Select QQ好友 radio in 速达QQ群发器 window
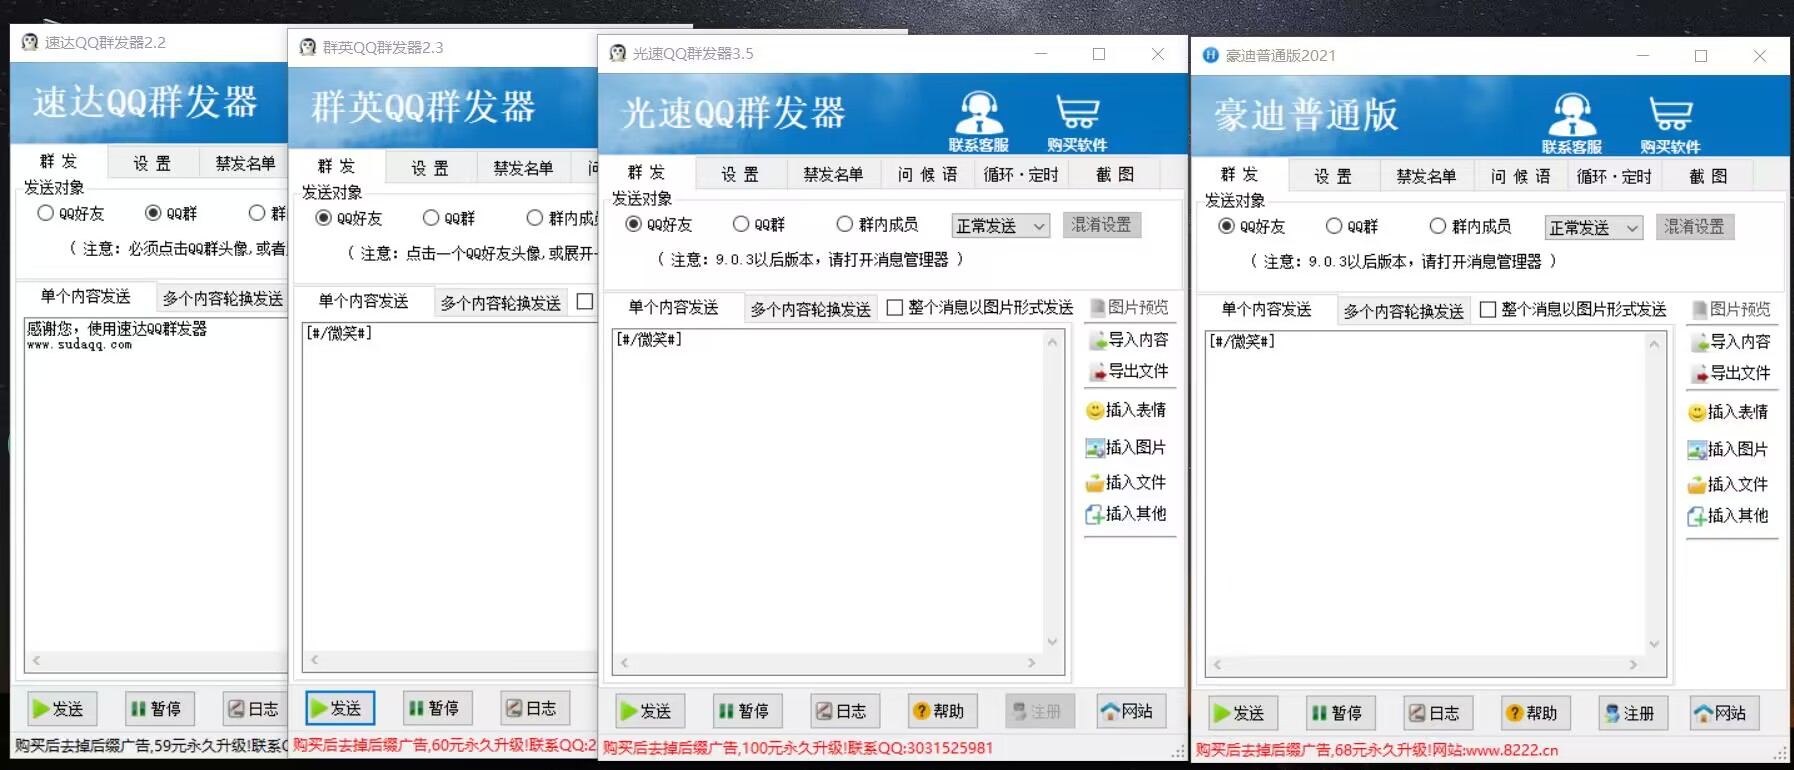The height and width of the screenshot is (770, 1794). 70,213
